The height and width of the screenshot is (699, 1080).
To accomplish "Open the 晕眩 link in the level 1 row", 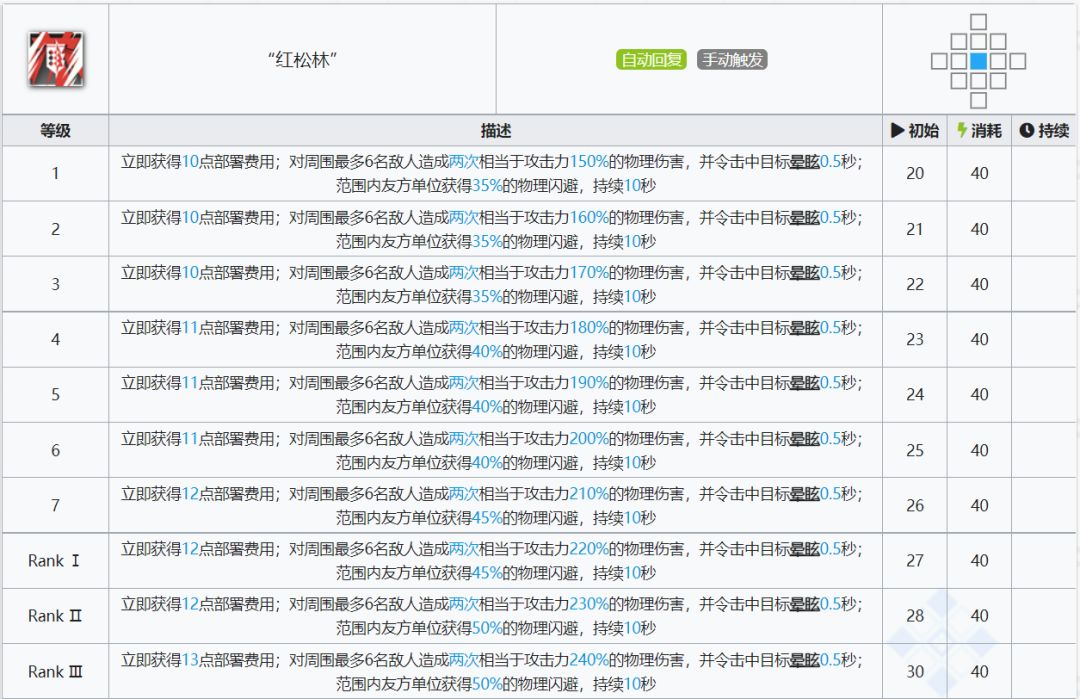I will [804, 161].
